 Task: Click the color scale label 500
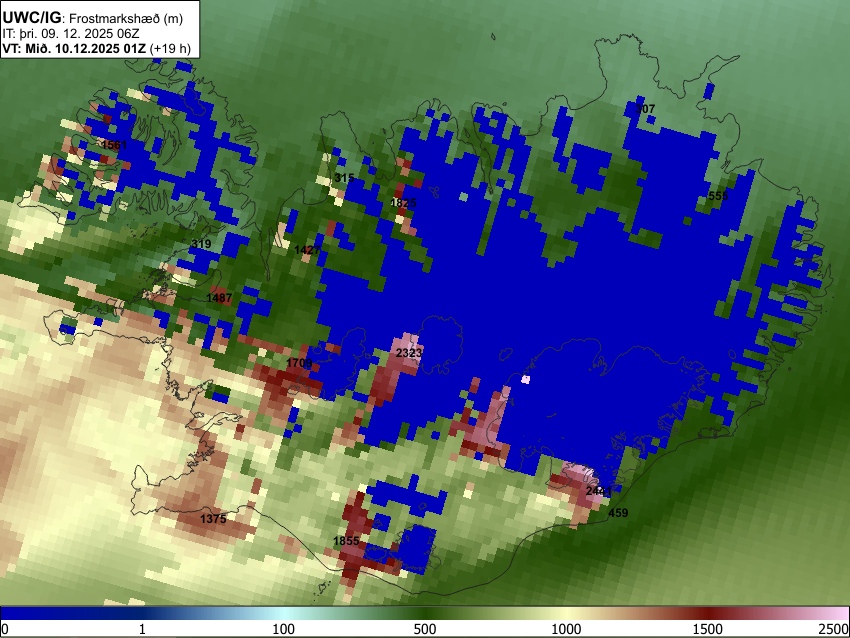pos(424,629)
